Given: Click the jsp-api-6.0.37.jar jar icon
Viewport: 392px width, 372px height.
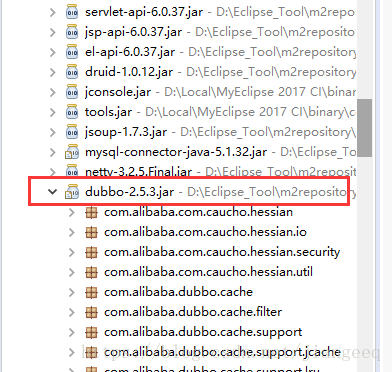Looking at the screenshot, I should click(x=72, y=32).
